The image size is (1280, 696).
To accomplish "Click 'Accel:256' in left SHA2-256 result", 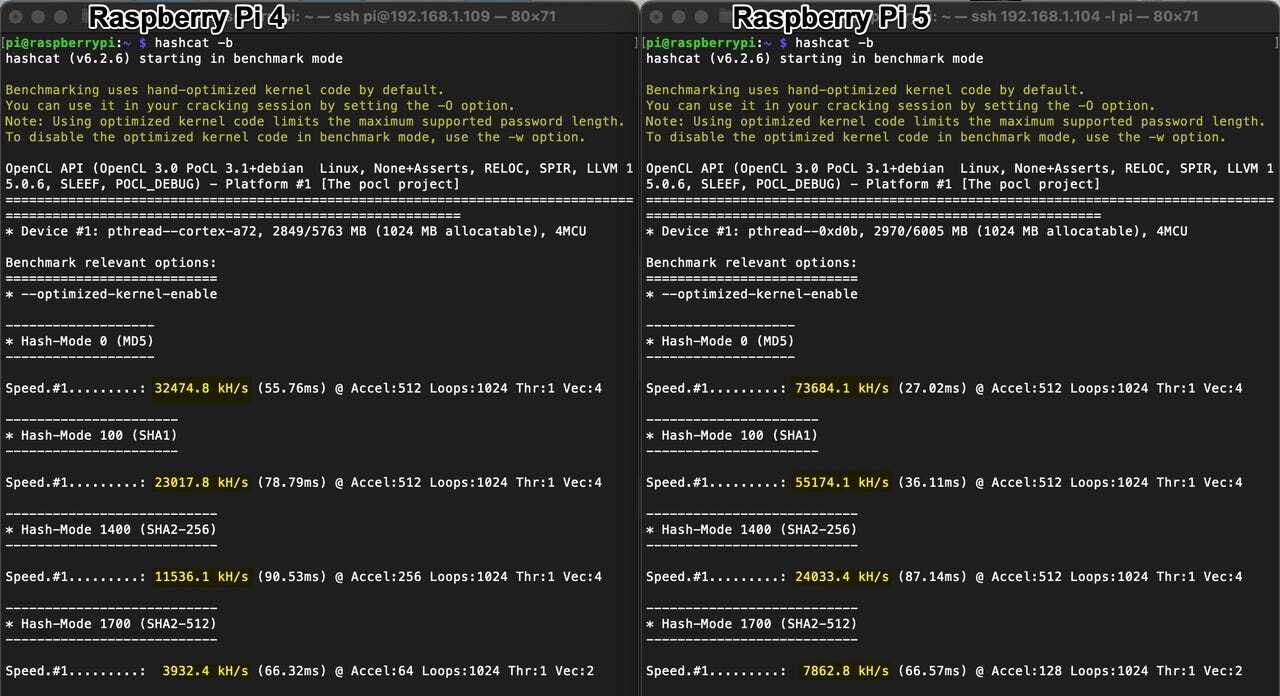I will coord(386,577).
